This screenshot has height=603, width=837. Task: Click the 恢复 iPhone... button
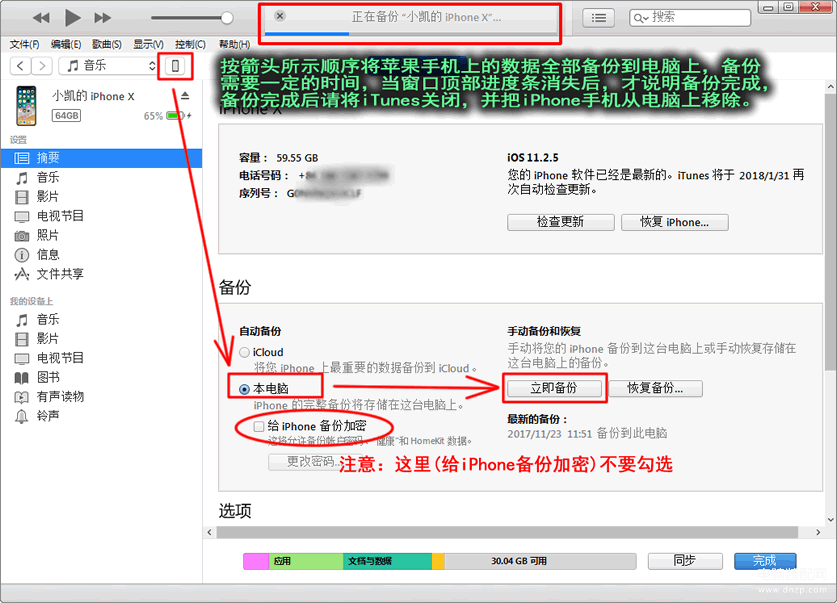(674, 222)
